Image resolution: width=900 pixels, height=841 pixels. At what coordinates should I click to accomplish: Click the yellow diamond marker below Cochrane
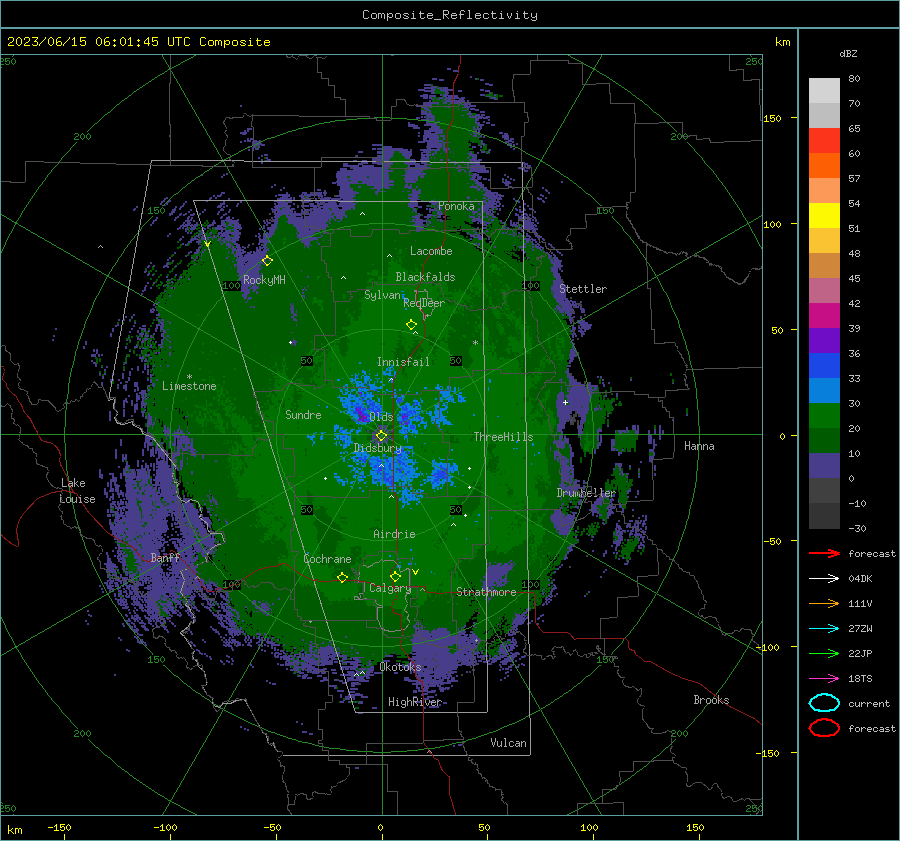pyautogui.click(x=342, y=578)
